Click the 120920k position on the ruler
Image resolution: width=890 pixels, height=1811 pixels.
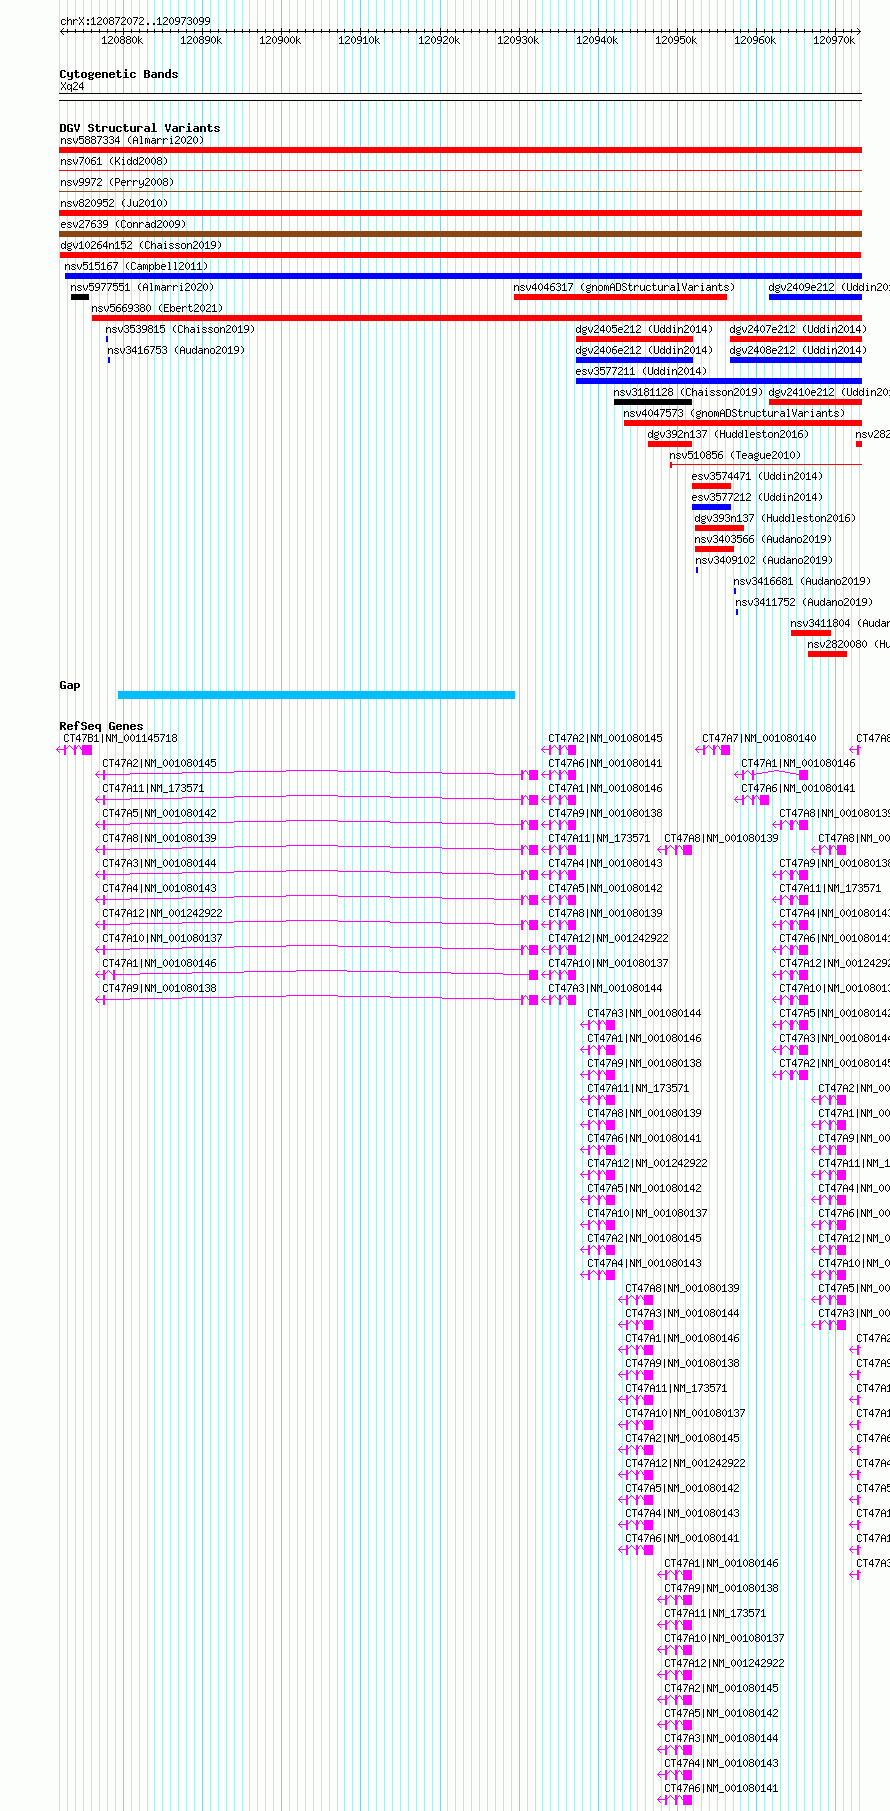pyautogui.click(x=438, y=41)
